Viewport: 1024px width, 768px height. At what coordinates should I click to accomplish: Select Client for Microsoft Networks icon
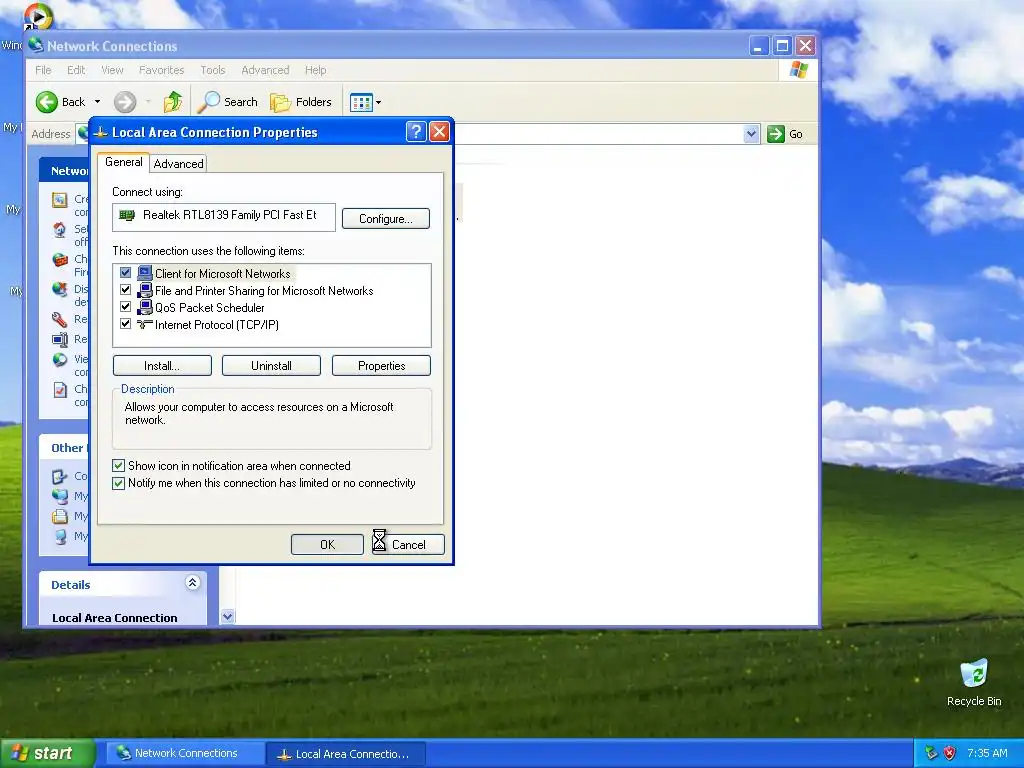(145, 273)
